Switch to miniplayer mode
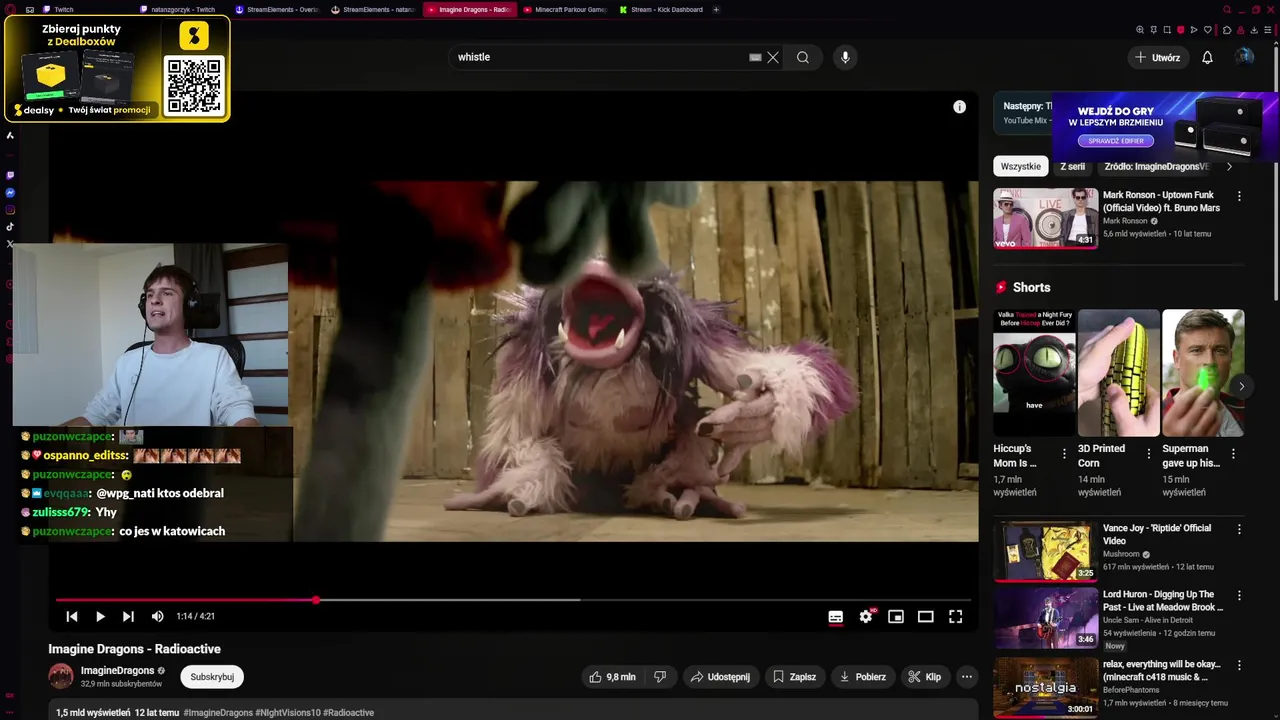 pos(896,617)
